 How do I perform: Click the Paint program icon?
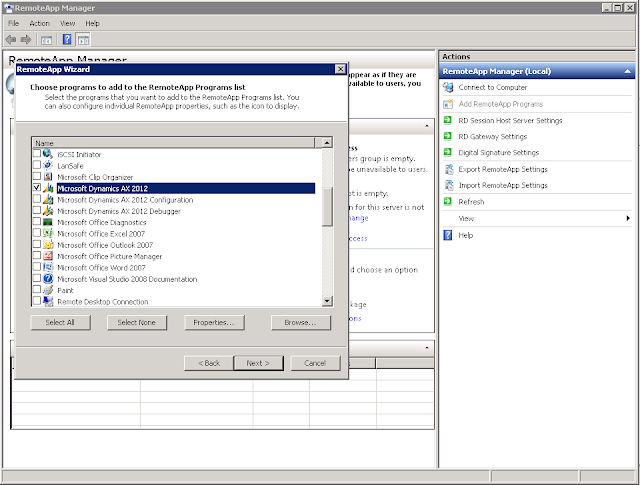[x=48, y=290]
